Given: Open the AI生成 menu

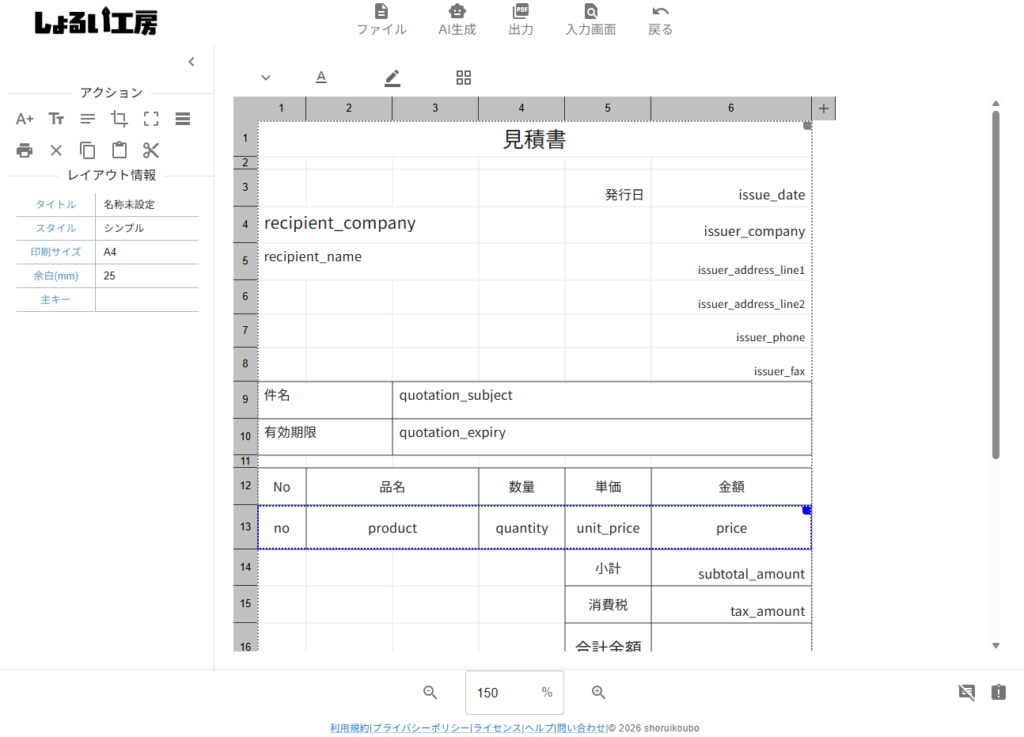Looking at the screenshot, I should [x=457, y=19].
